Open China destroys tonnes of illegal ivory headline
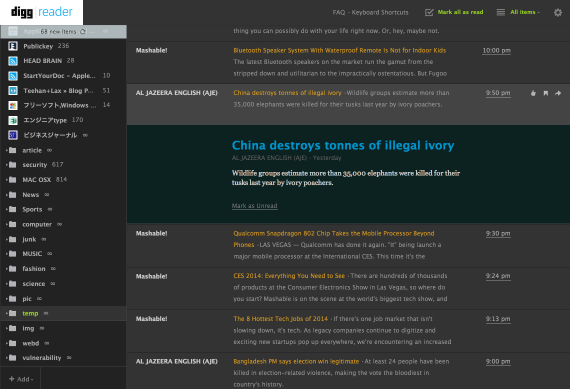 (x=343, y=145)
